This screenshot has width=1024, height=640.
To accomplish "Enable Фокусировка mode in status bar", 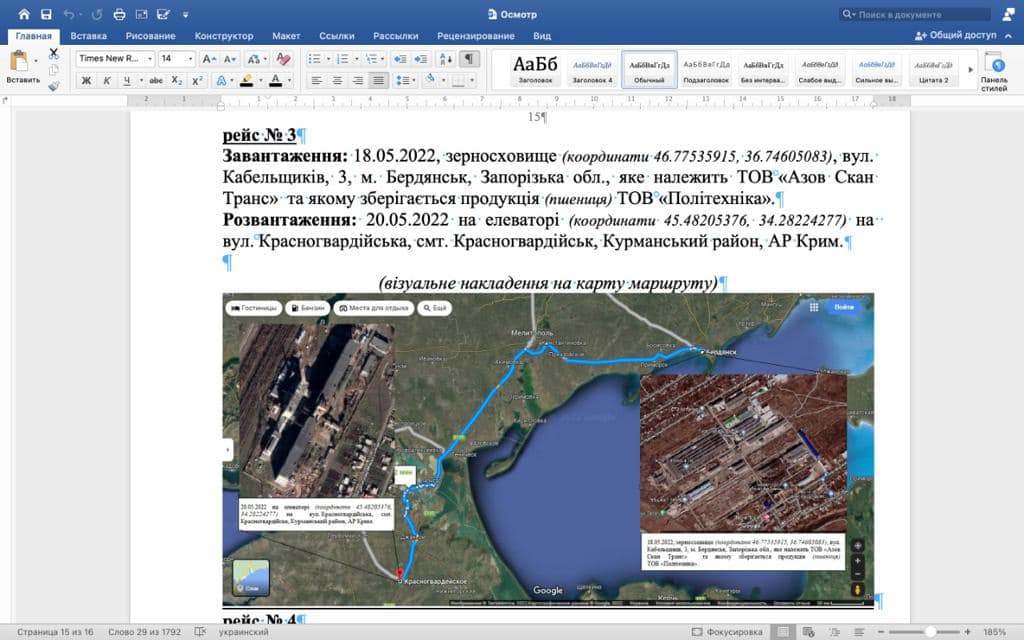I will tap(727, 632).
